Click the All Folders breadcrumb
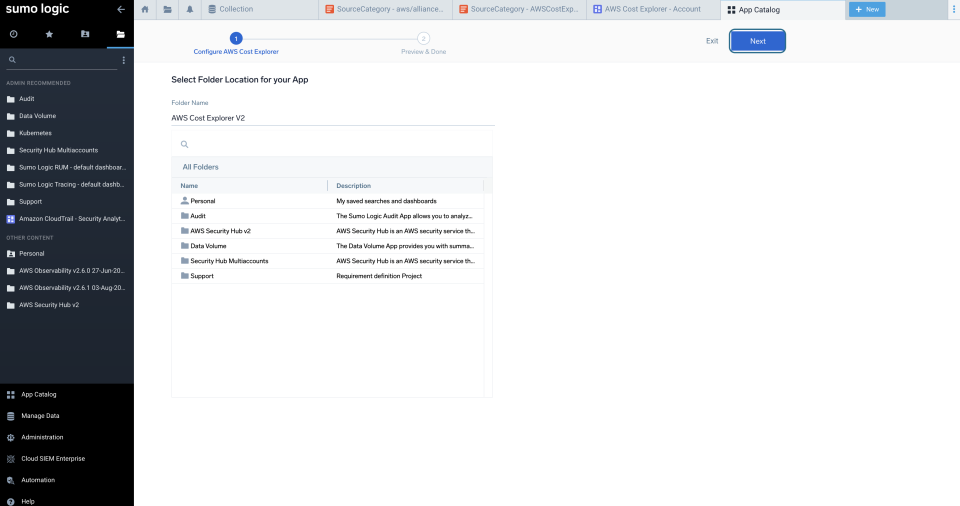This screenshot has width=960, height=506. 200,167
